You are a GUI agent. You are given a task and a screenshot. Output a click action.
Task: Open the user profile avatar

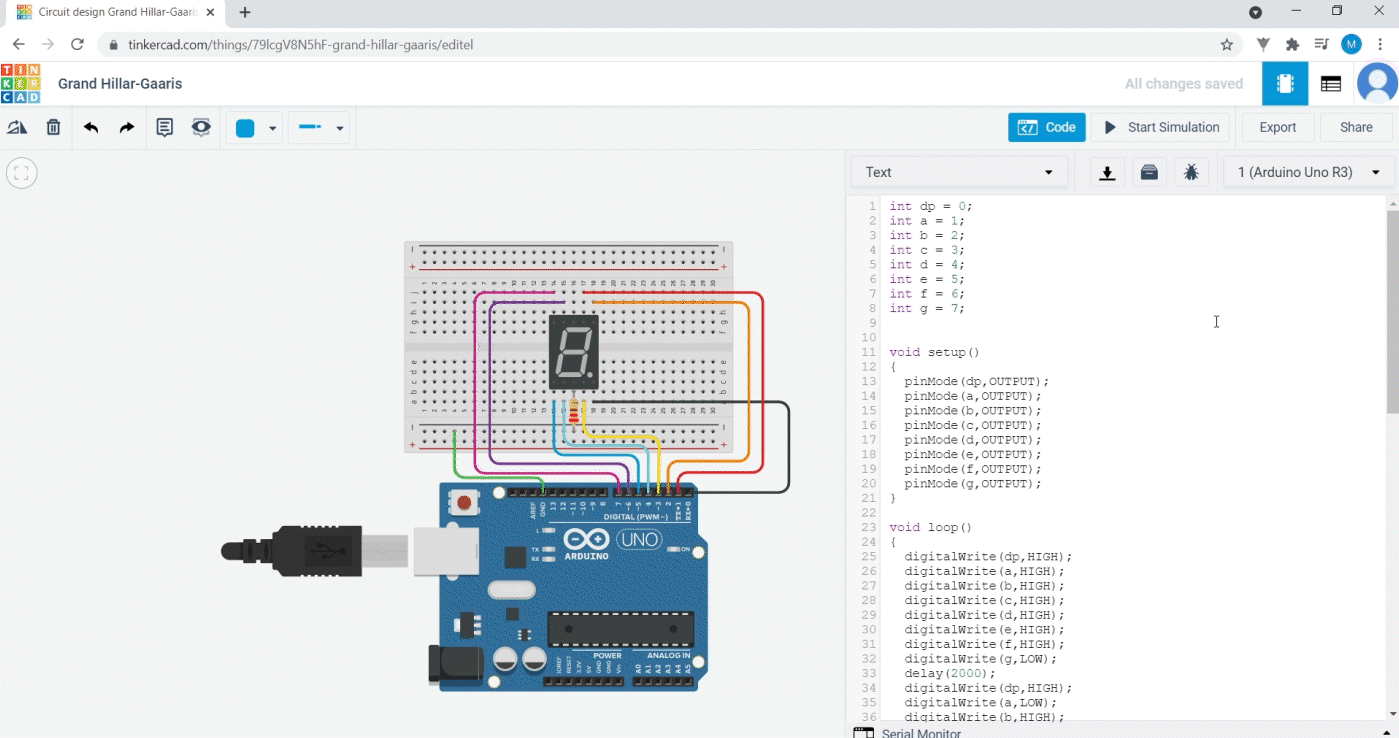click(x=1377, y=84)
